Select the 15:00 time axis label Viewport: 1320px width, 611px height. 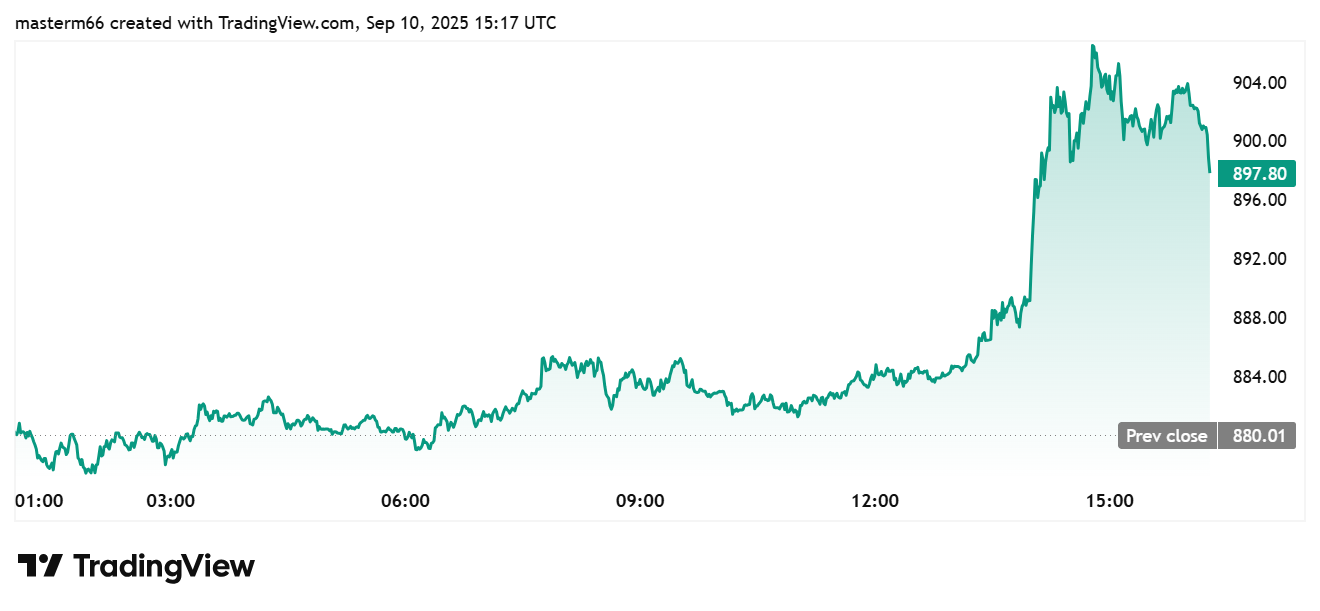(1109, 500)
